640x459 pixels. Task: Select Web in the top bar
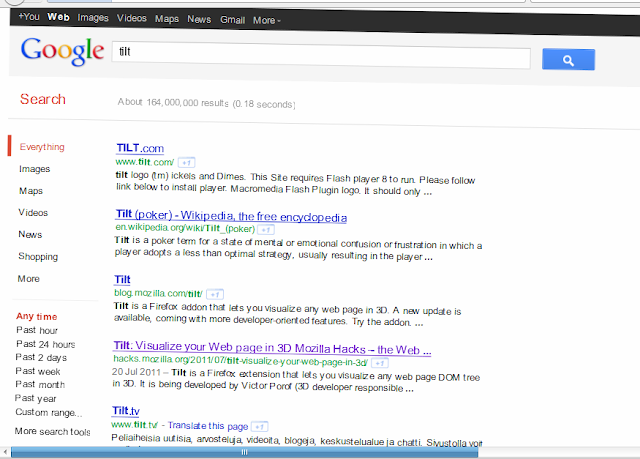(x=58, y=17)
